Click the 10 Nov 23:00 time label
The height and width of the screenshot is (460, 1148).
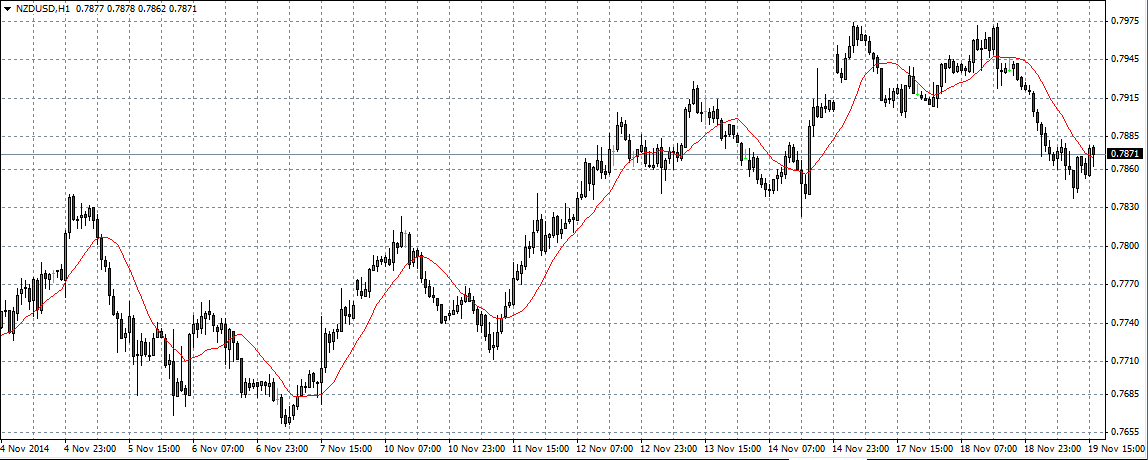(x=477, y=448)
